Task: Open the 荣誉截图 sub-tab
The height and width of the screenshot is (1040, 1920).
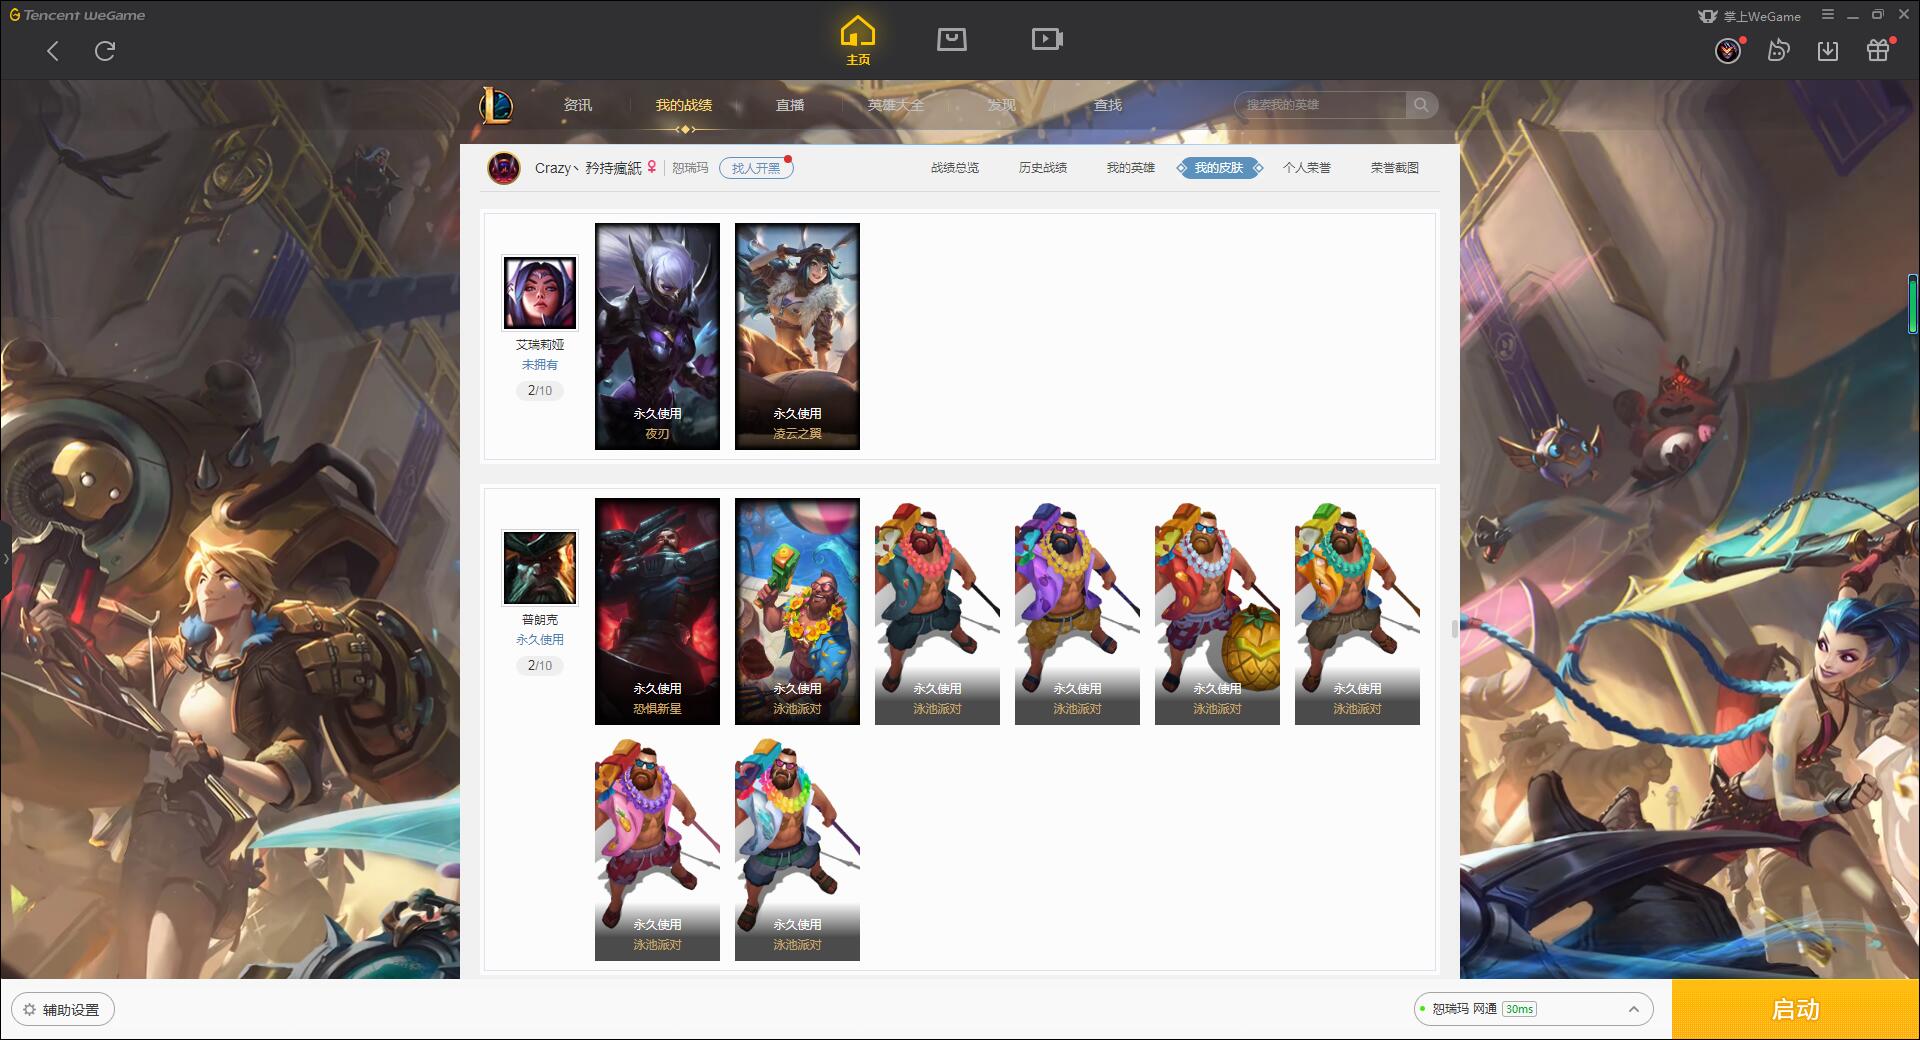Action: click(1395, 168)
